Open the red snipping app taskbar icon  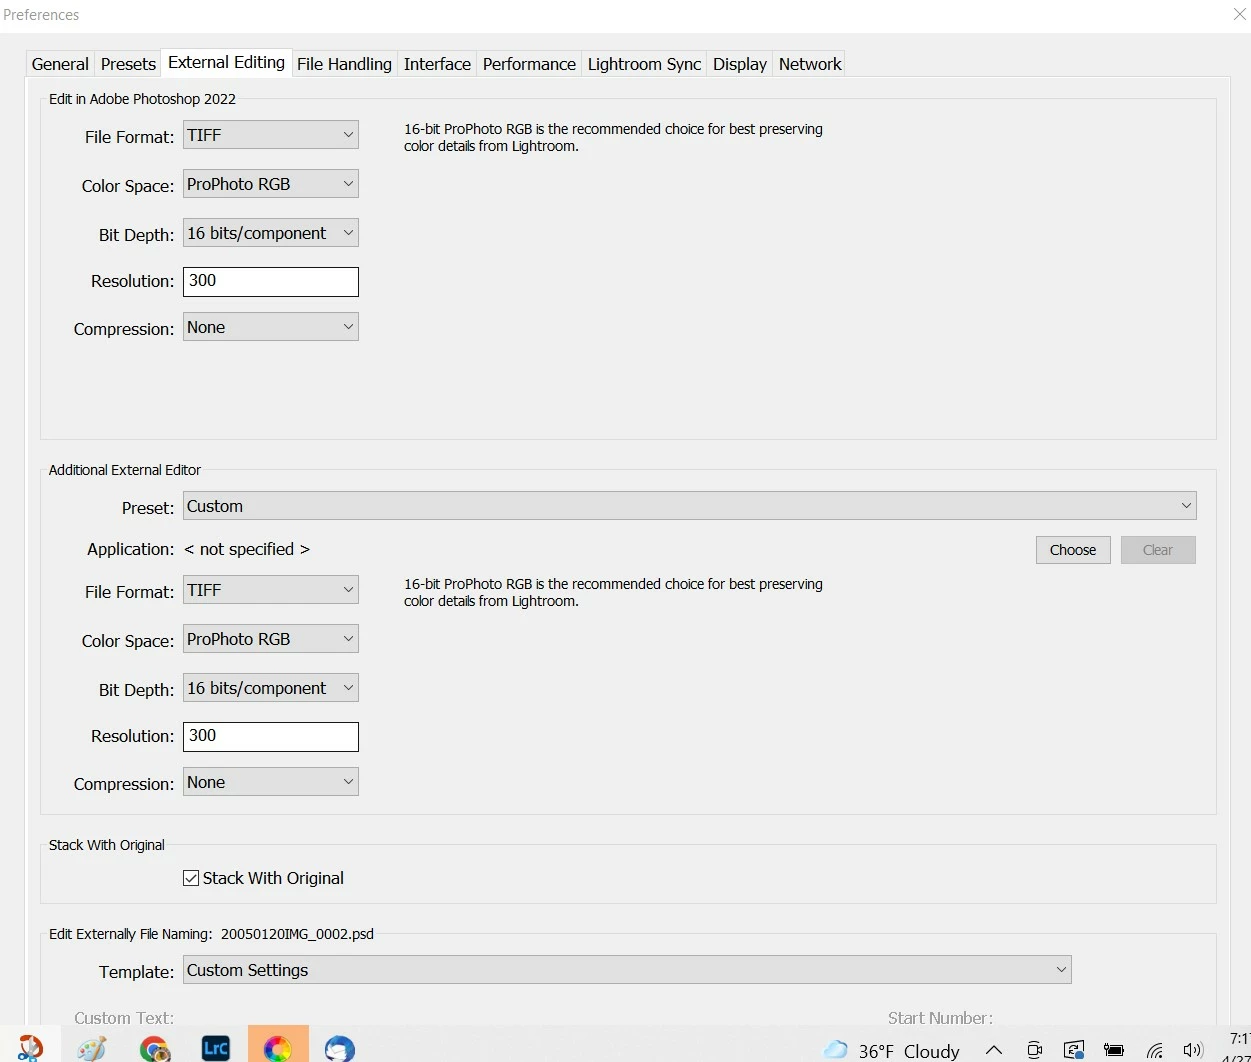(x=30, y=1048)
